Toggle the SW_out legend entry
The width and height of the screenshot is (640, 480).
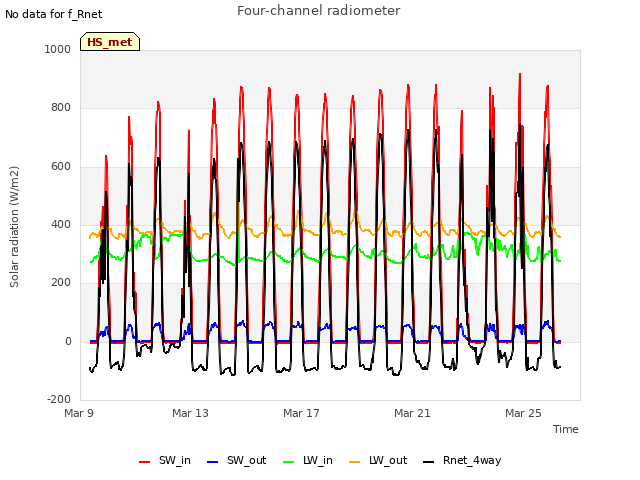pos(237,460)
